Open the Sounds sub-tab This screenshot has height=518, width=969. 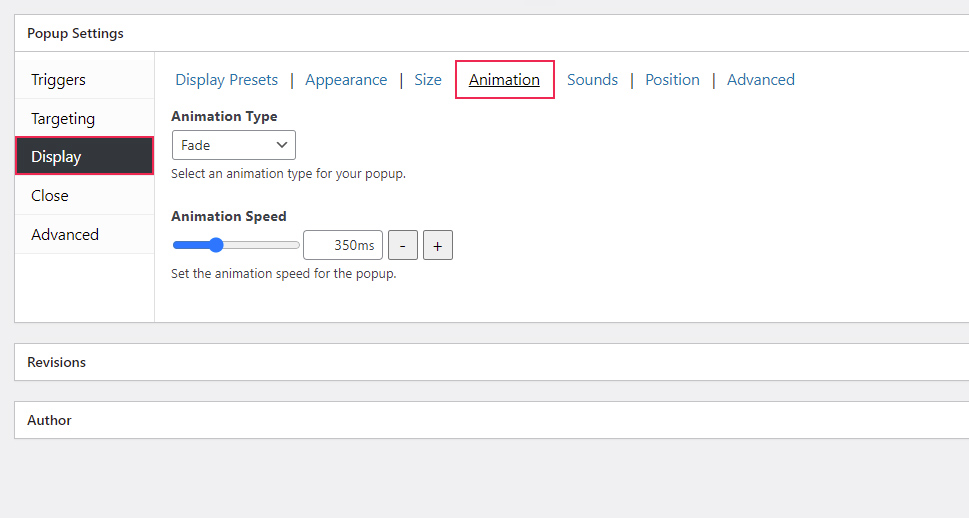click(592, 80)
